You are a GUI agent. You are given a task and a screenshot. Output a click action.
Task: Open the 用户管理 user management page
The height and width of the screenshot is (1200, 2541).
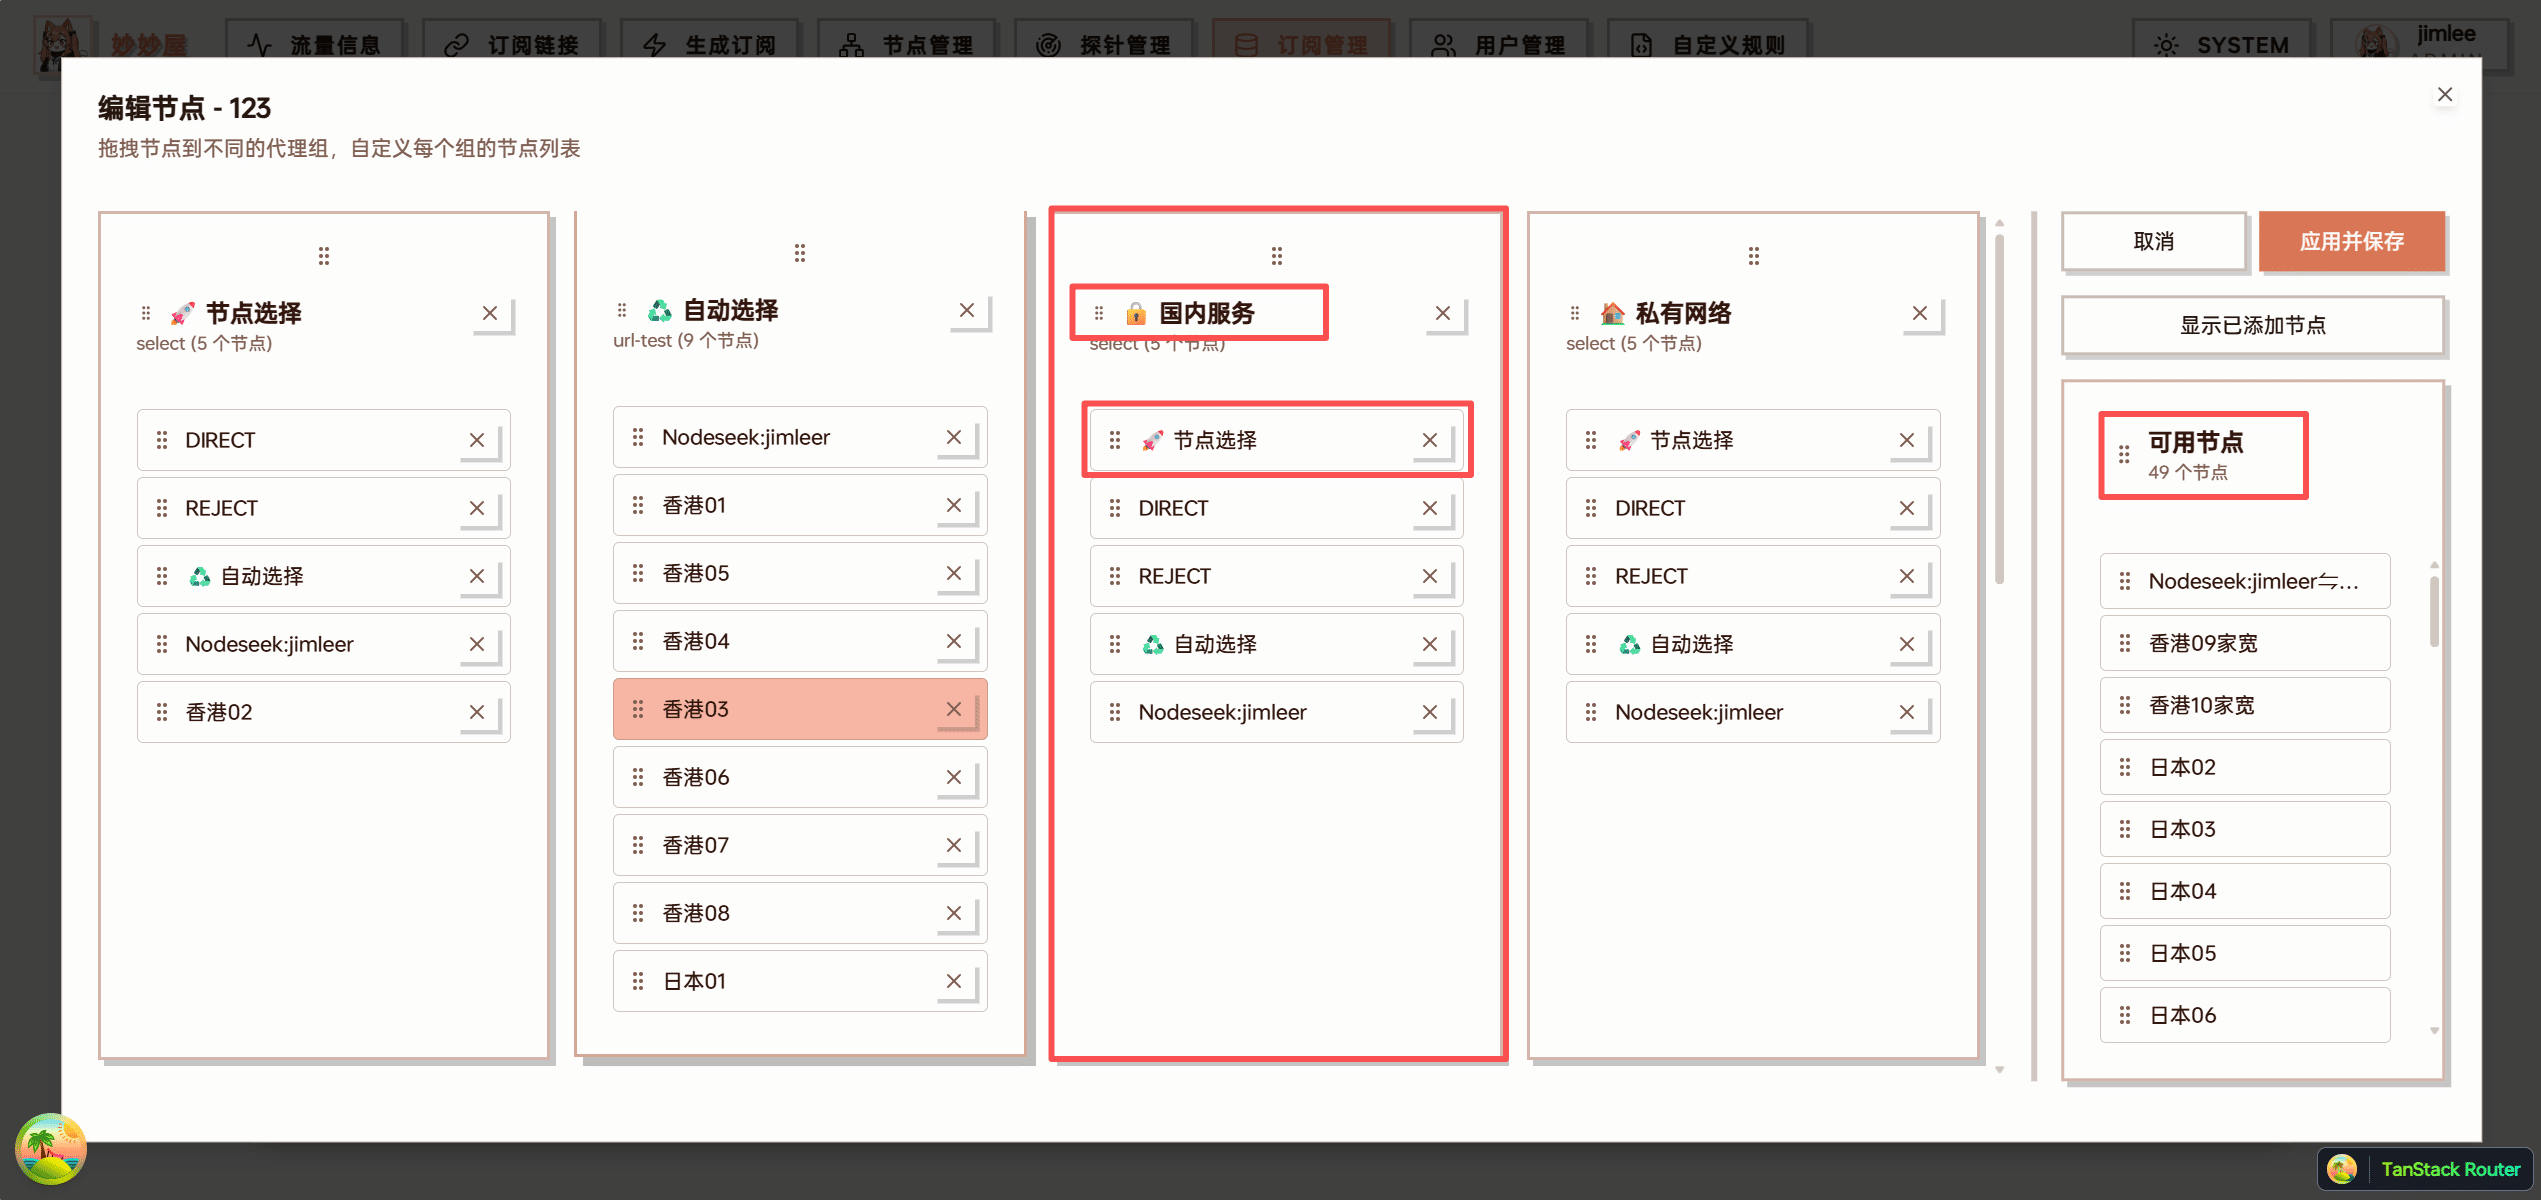pos(1498,44)
